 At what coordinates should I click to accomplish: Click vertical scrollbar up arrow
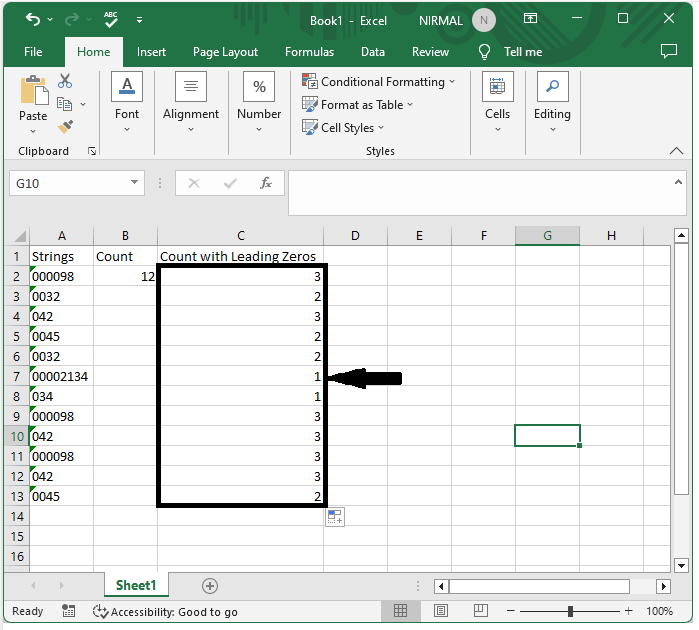point(681,235)
